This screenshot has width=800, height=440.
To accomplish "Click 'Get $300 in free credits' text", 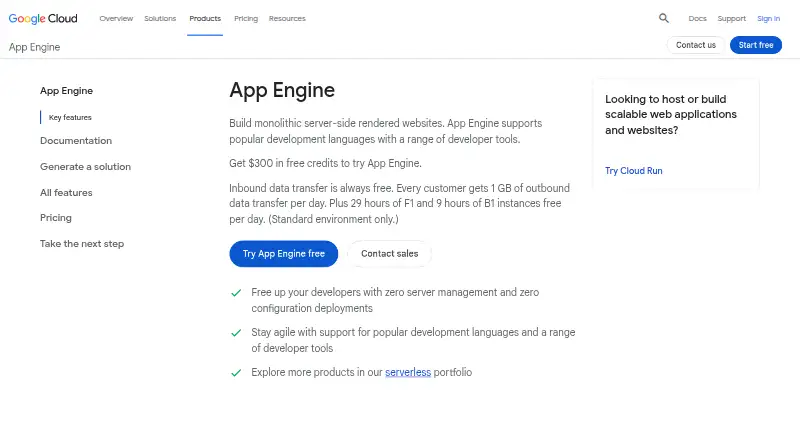I will (x=325, y=163).
